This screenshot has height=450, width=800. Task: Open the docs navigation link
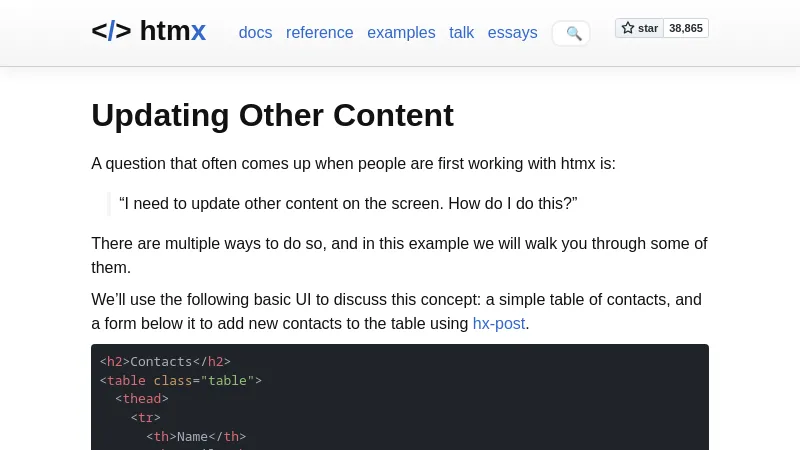255,32
